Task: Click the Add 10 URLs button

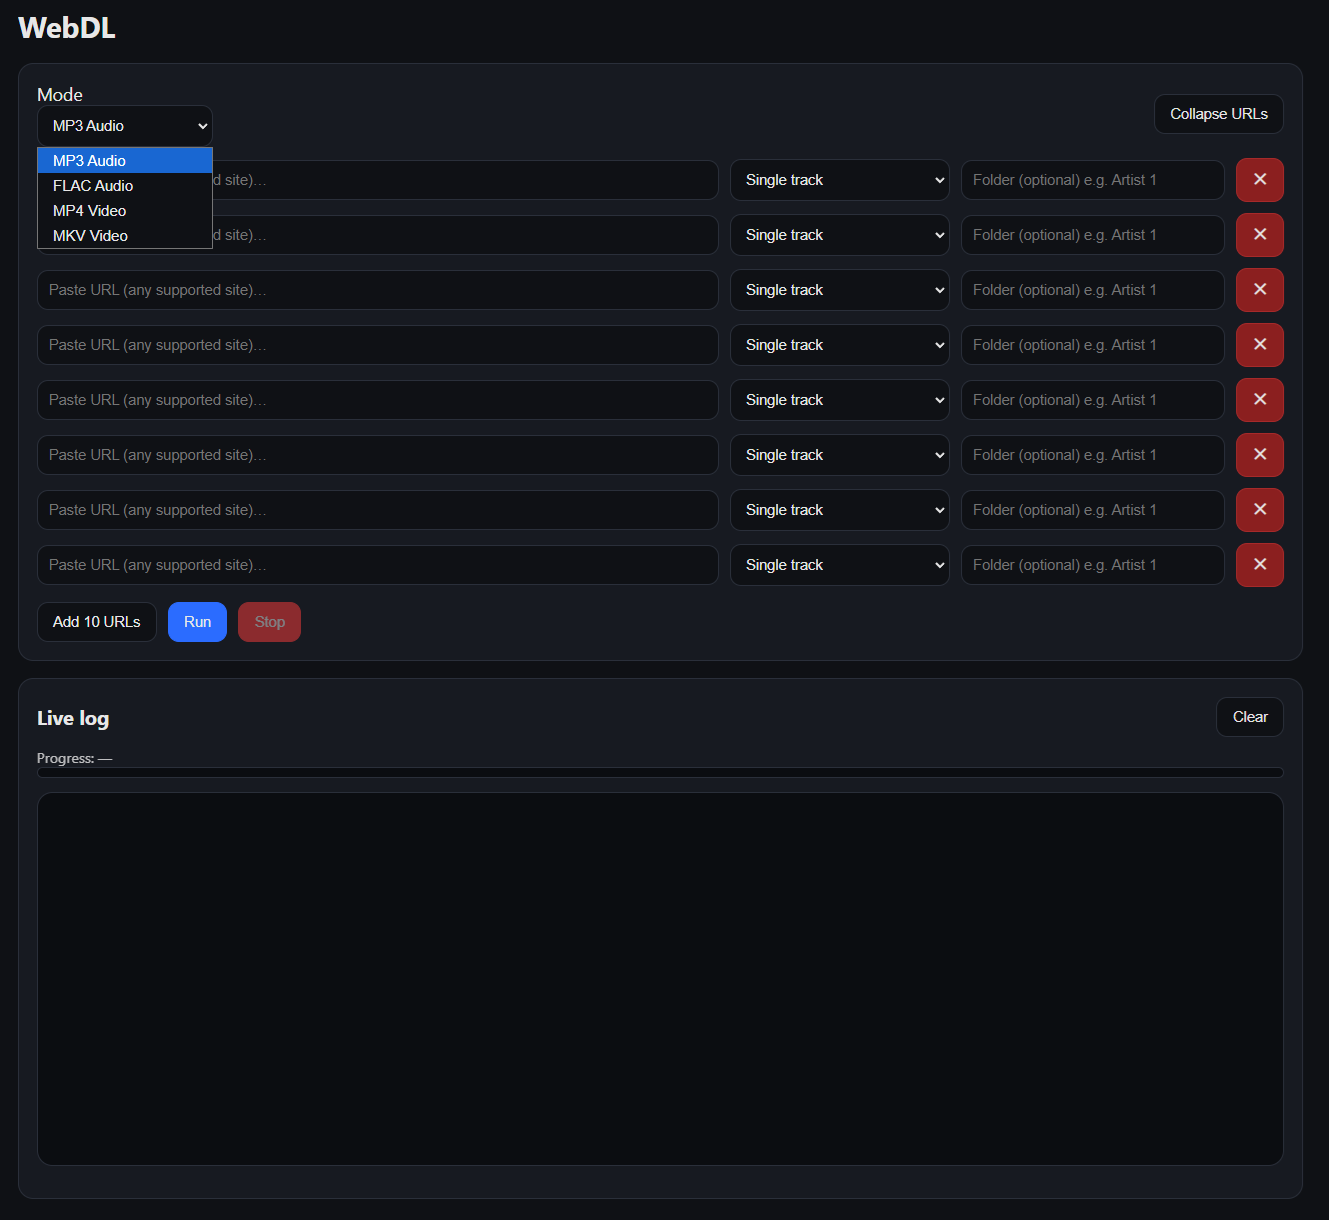Action: tap(97, 622)
